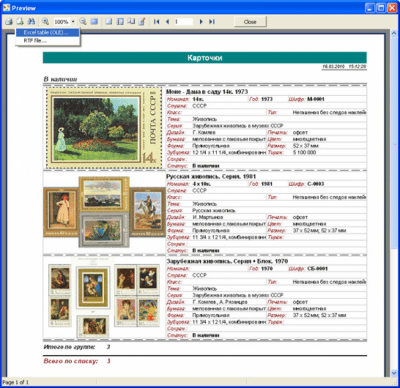This screenshot has height=388, width=400.
Task: Click the 'Page 1 of 1' status text
Action: tap(15, 382)
